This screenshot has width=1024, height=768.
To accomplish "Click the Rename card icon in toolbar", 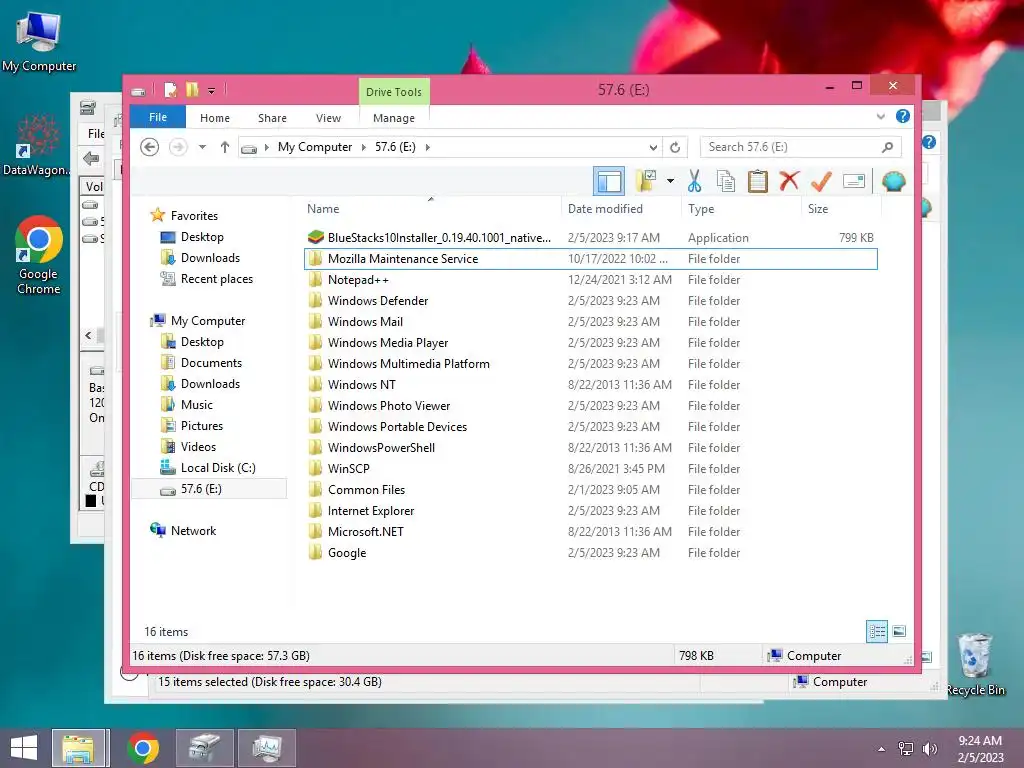I will (854, 181).
